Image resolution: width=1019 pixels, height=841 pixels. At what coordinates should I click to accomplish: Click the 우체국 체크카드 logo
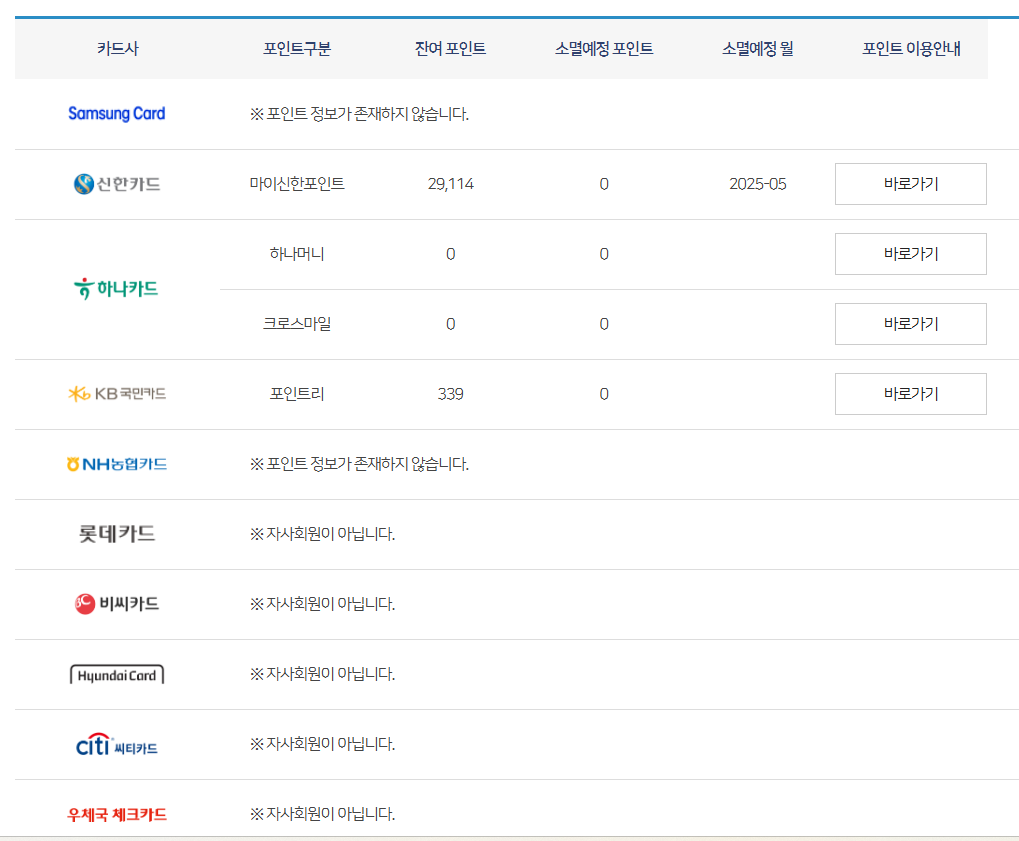(x=117, y=814)
